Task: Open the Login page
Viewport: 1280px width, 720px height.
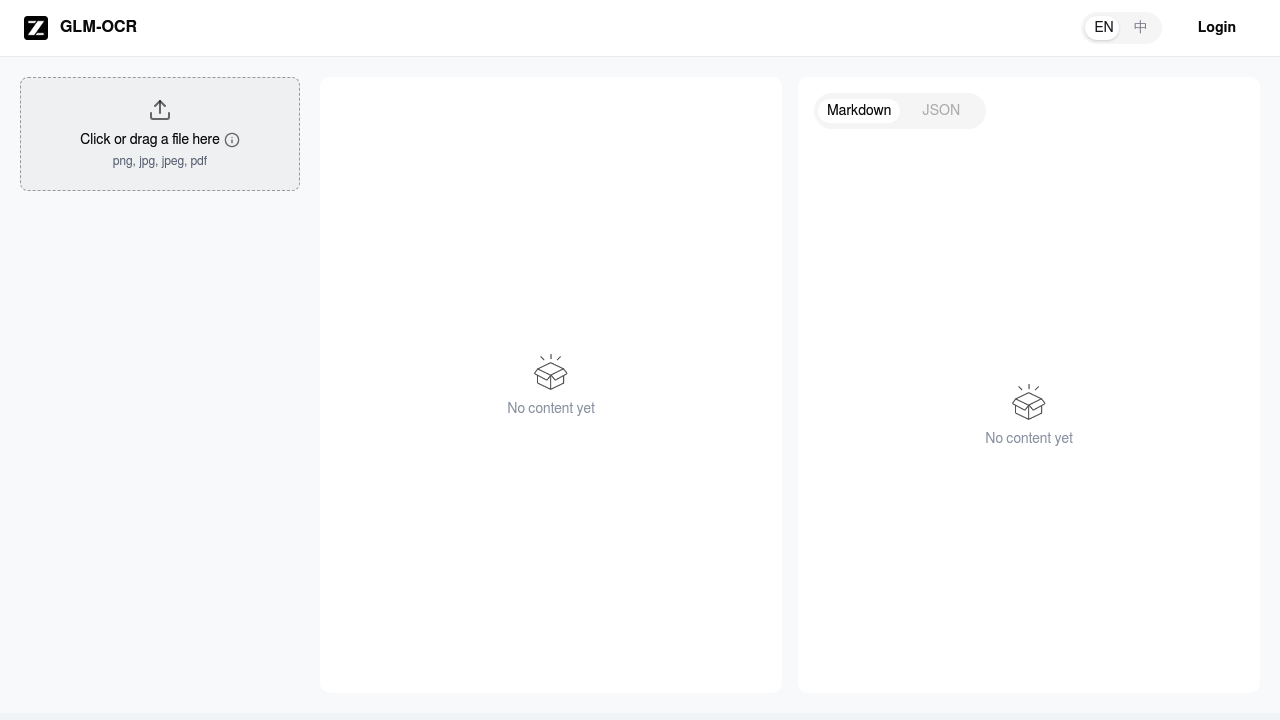Action: coord(1217,27)
